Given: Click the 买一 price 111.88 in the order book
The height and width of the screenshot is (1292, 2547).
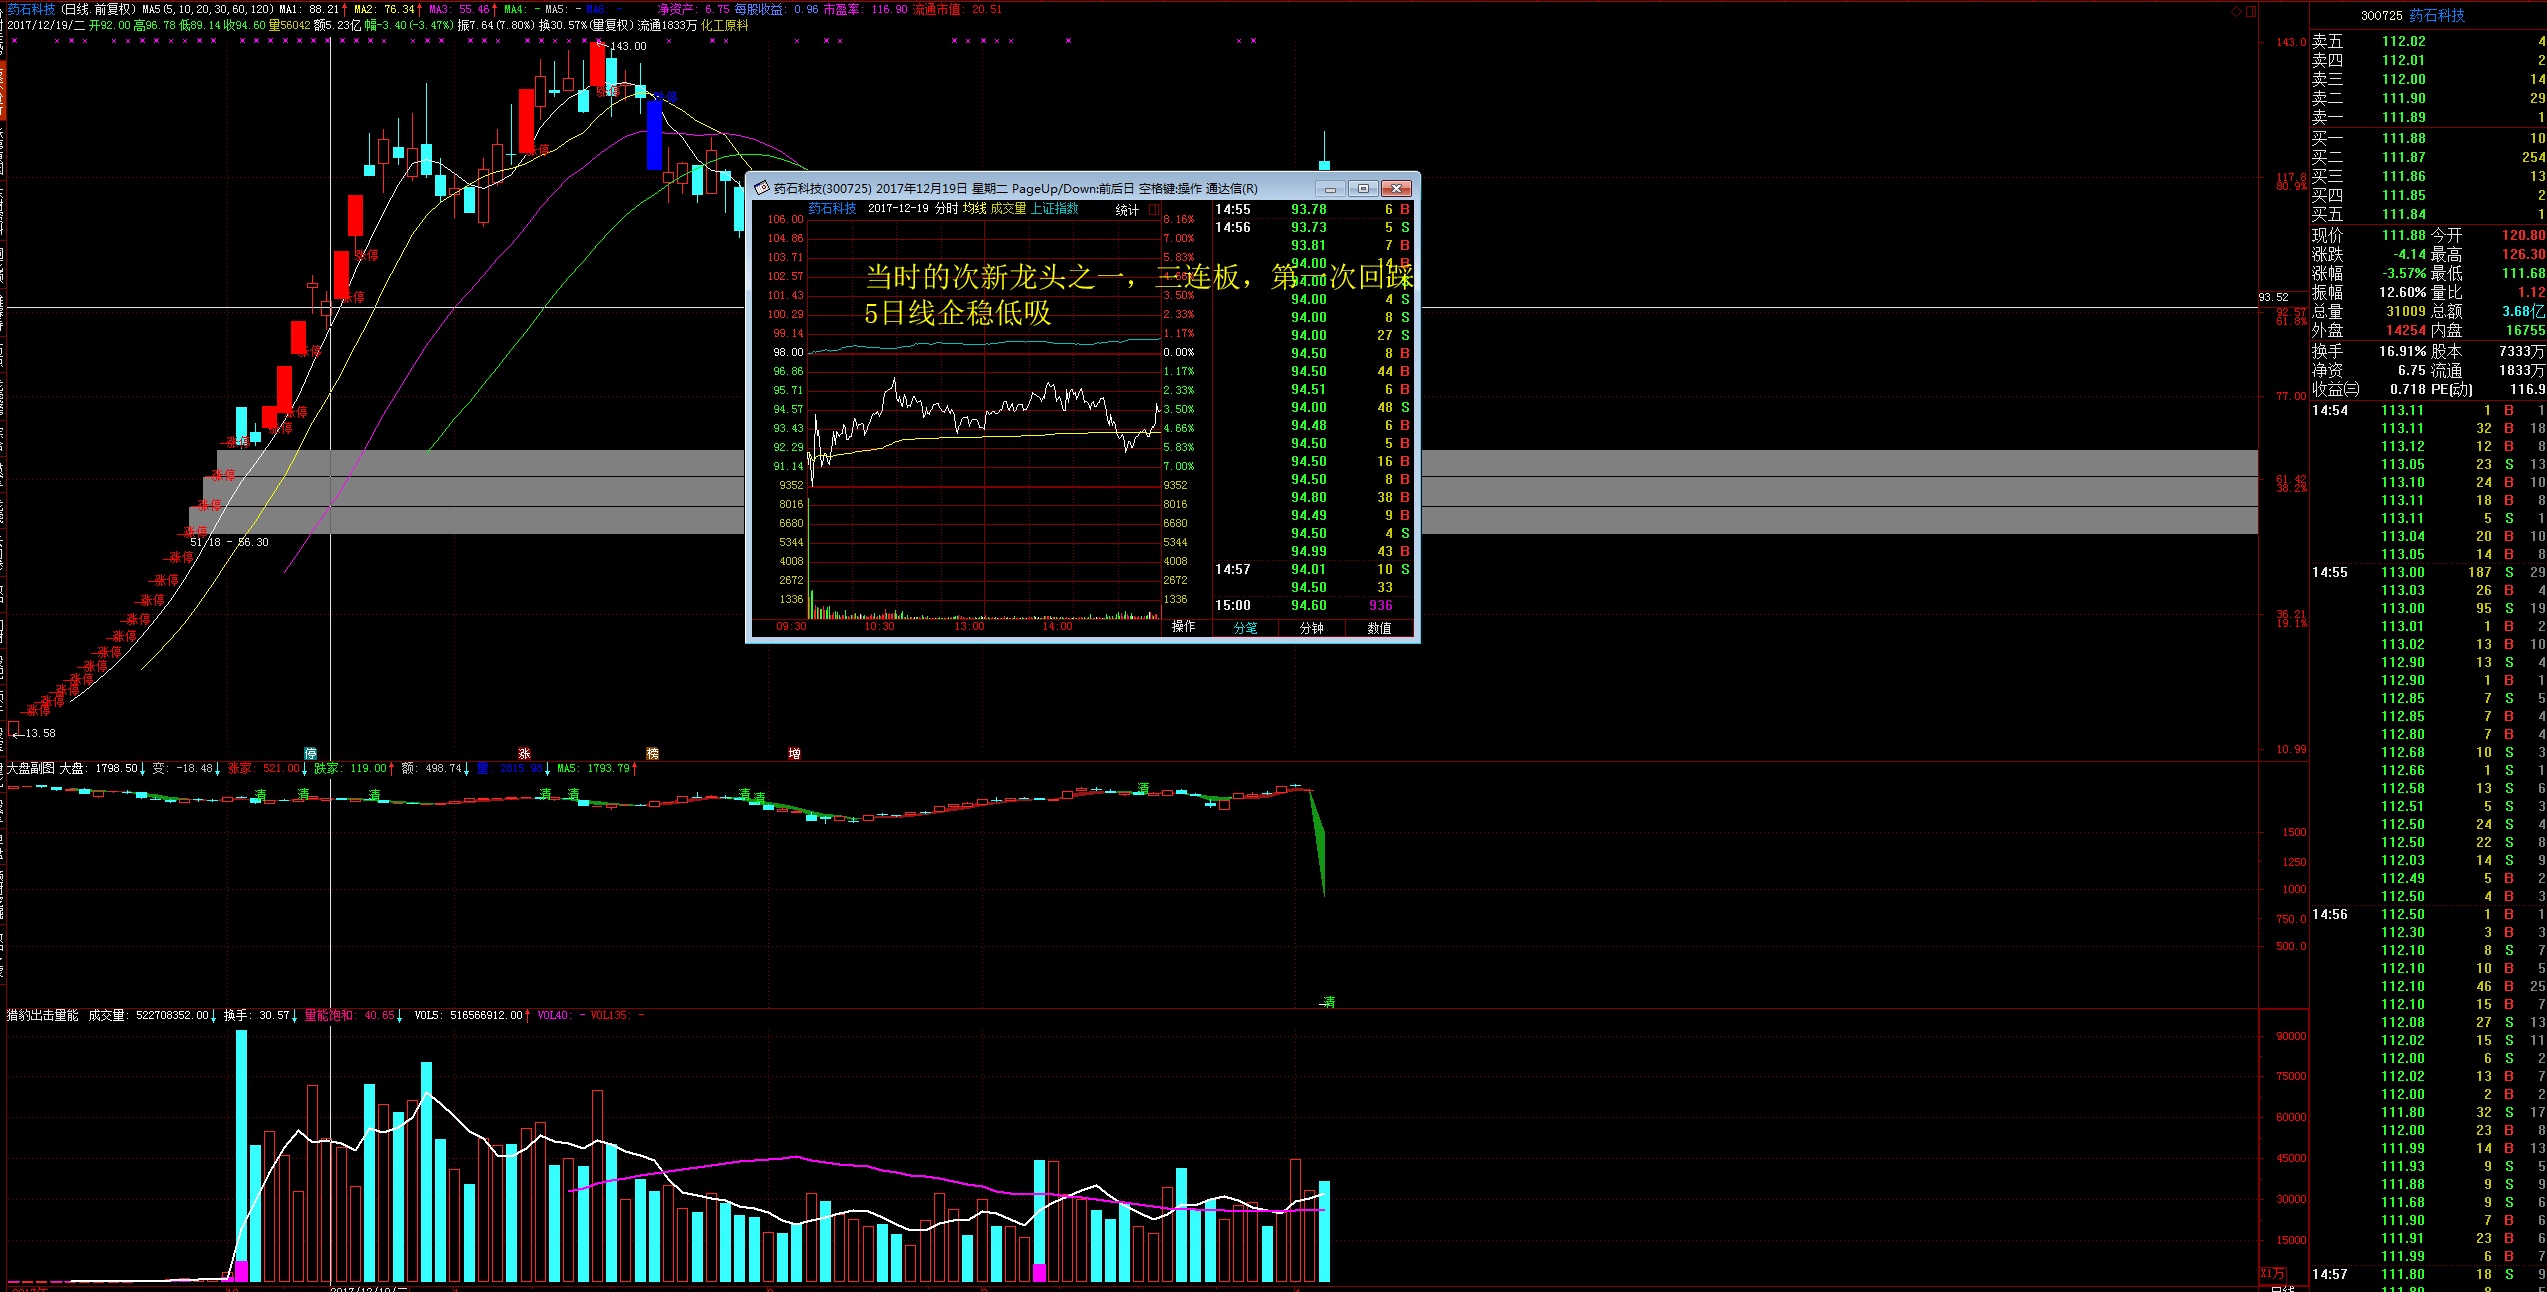Looking at the screenshot, I should coord(2403,138).
